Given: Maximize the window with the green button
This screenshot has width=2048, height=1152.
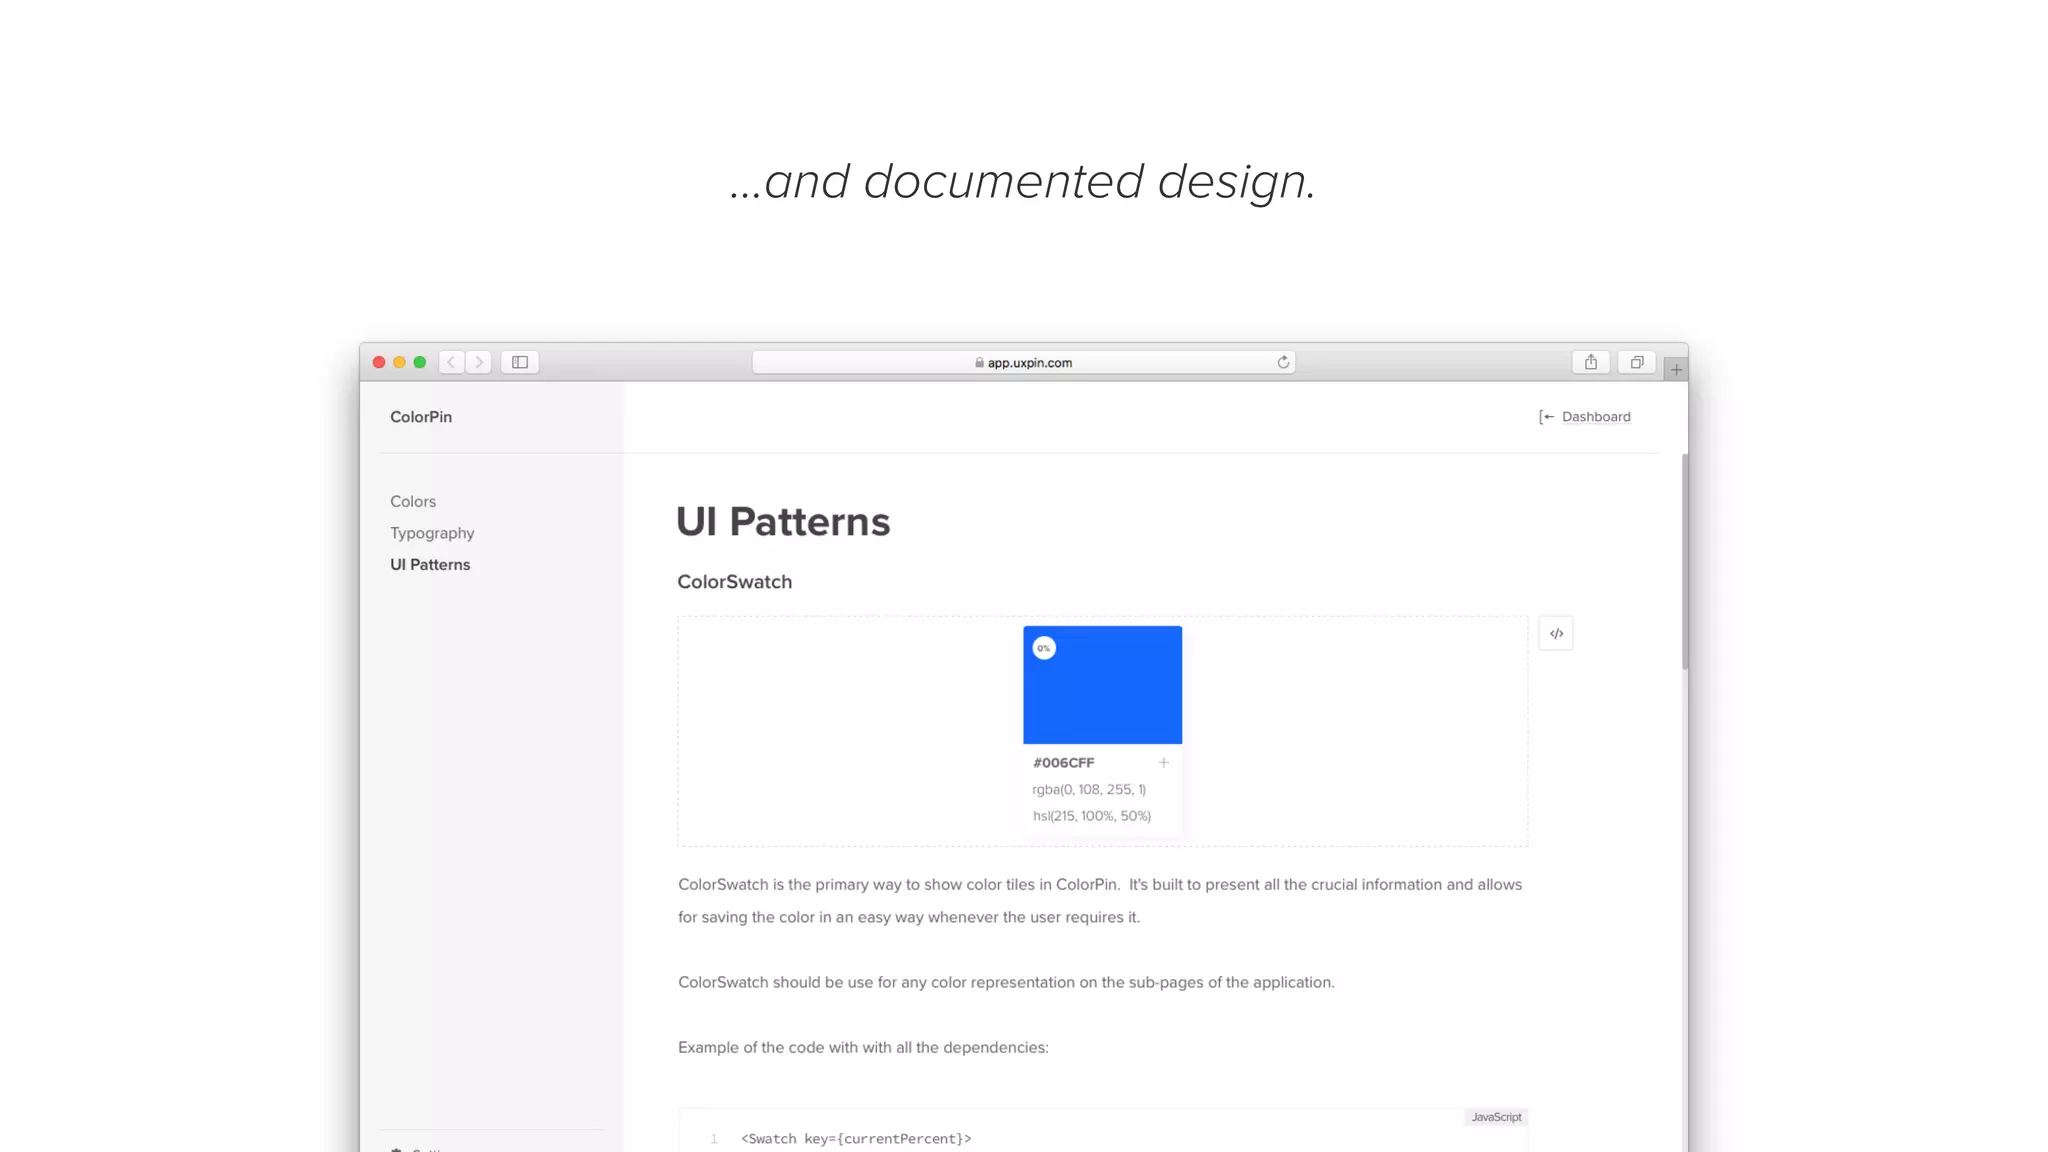Looking at the screenshot, I should coord(420,362).
